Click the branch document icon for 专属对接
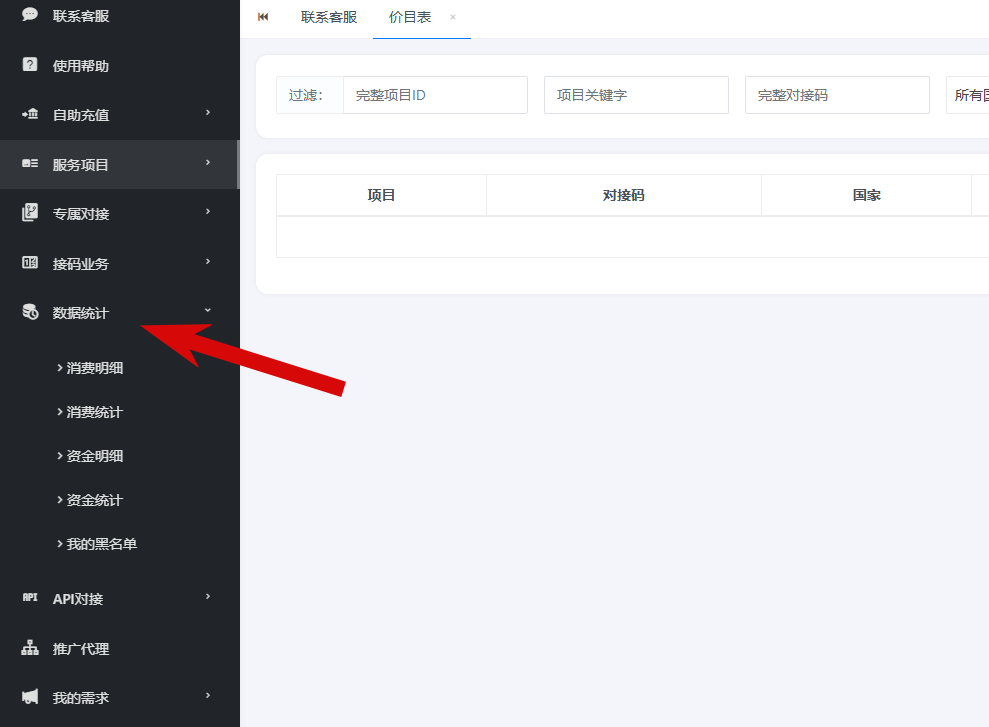 coord(30,212)
